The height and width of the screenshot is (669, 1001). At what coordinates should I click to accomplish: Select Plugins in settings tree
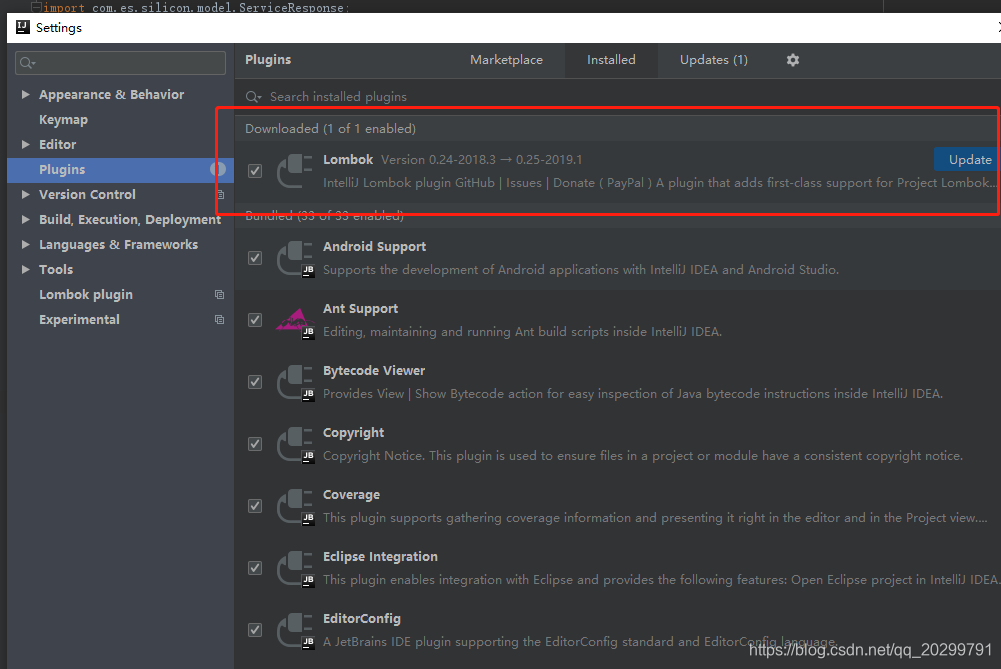[x=120, y=169]
